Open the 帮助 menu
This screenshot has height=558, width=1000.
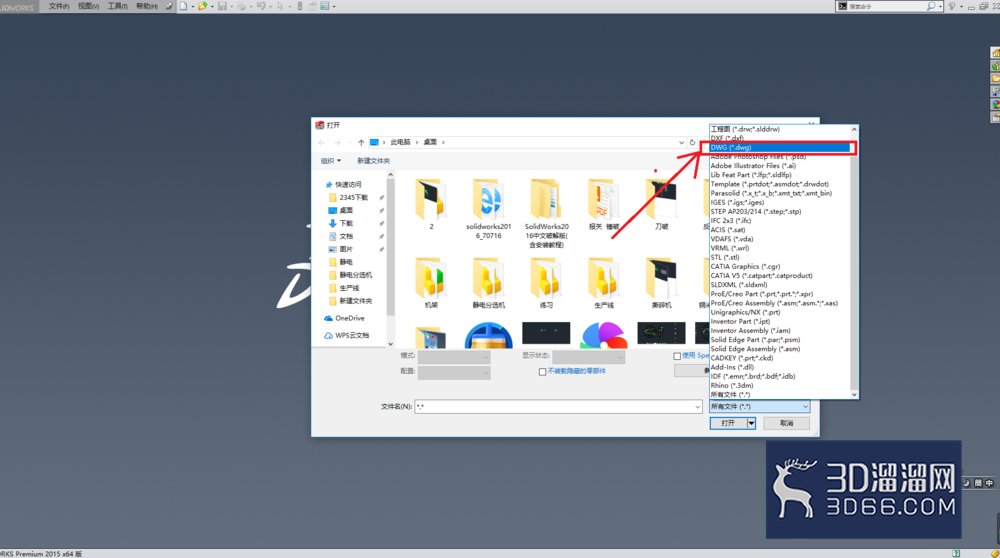coord(147,6)
